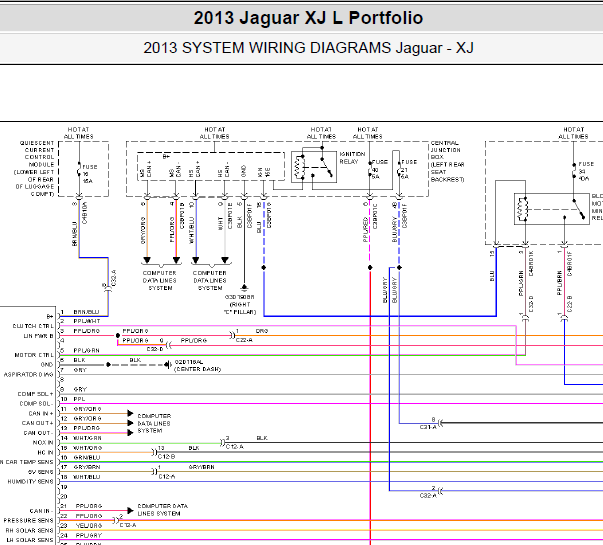
Task: Select the 'G3D190BR (RIGHT C PILLAR)' text
Action: point(239,304)
